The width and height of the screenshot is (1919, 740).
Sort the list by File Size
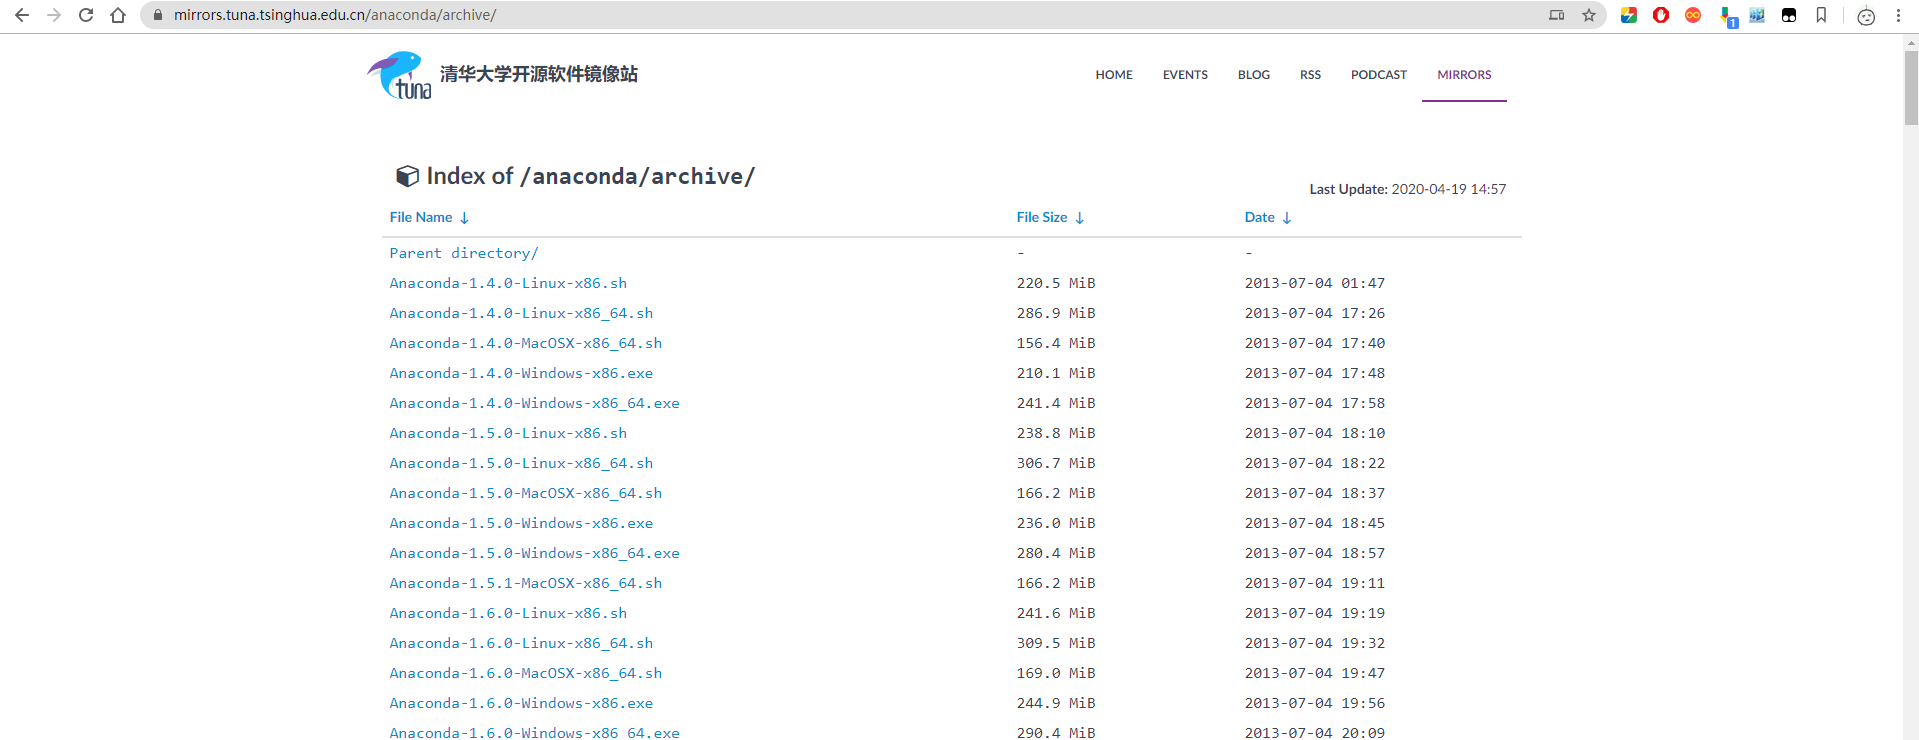tap(1050, 217)
